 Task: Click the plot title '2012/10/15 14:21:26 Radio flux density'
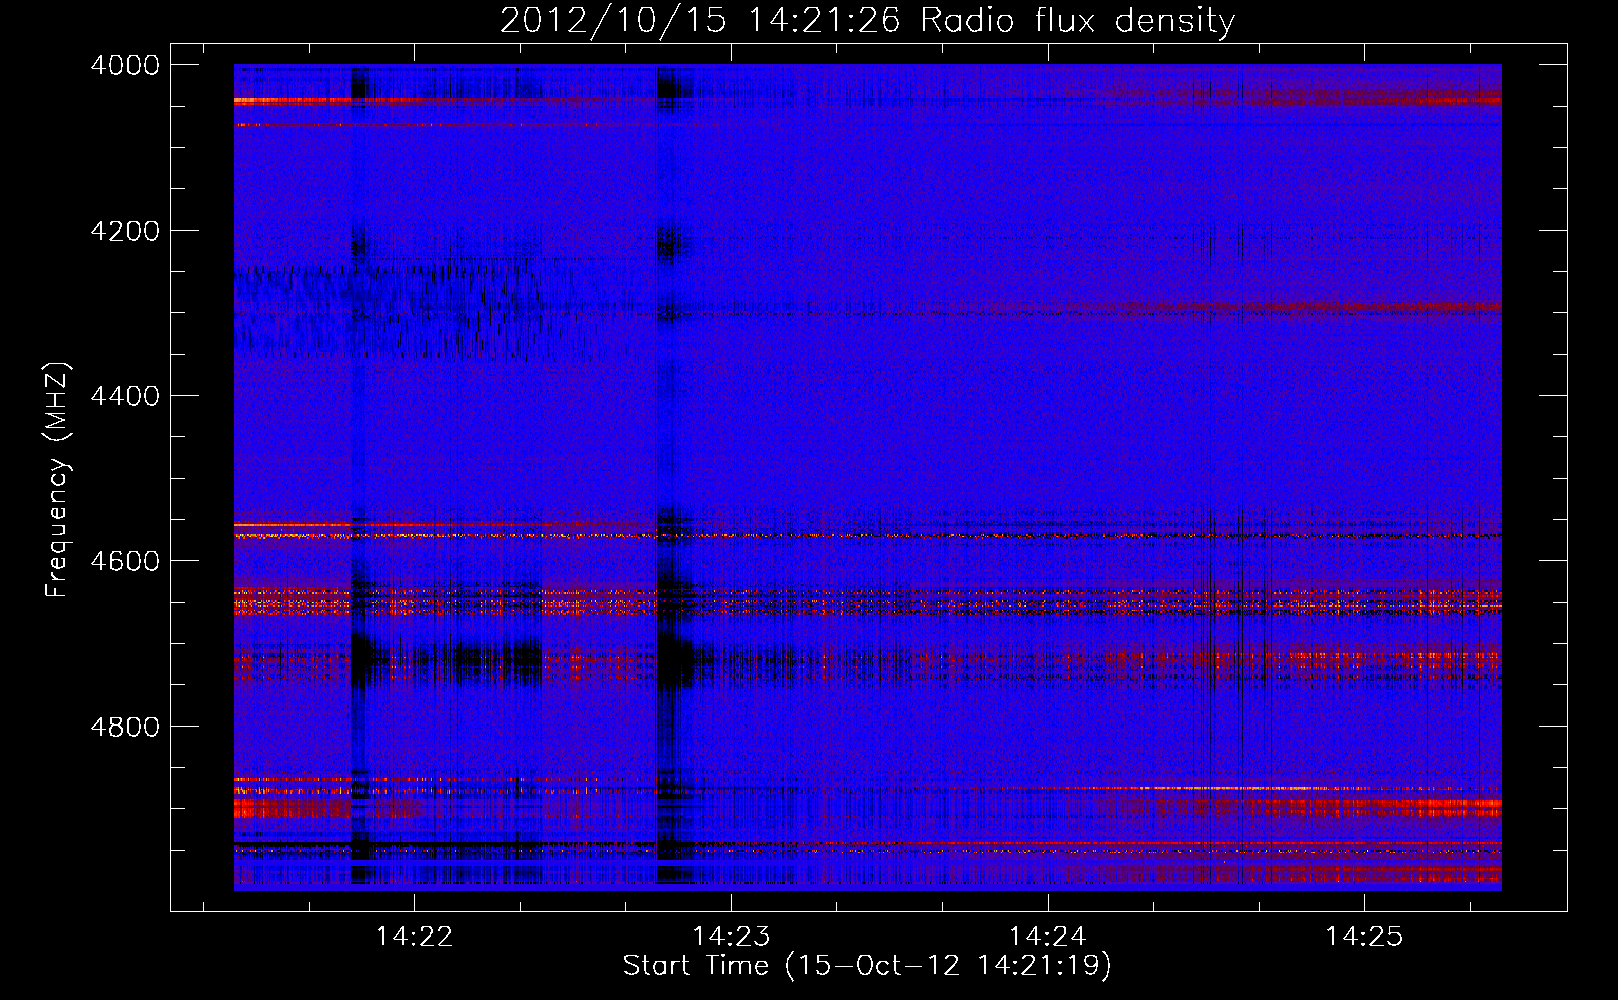click(867, 20)
